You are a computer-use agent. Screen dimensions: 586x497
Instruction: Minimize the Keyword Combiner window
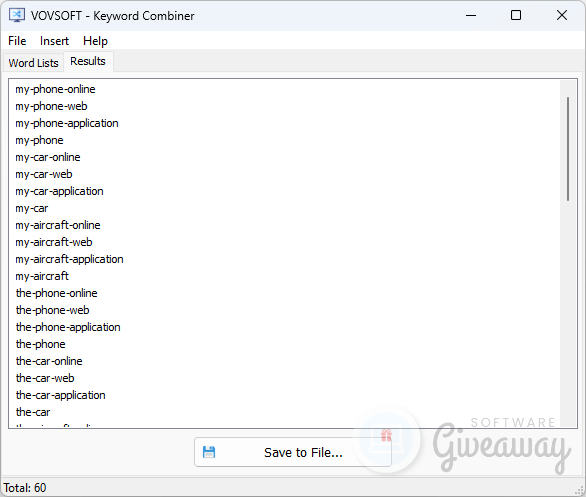[471, 15]
